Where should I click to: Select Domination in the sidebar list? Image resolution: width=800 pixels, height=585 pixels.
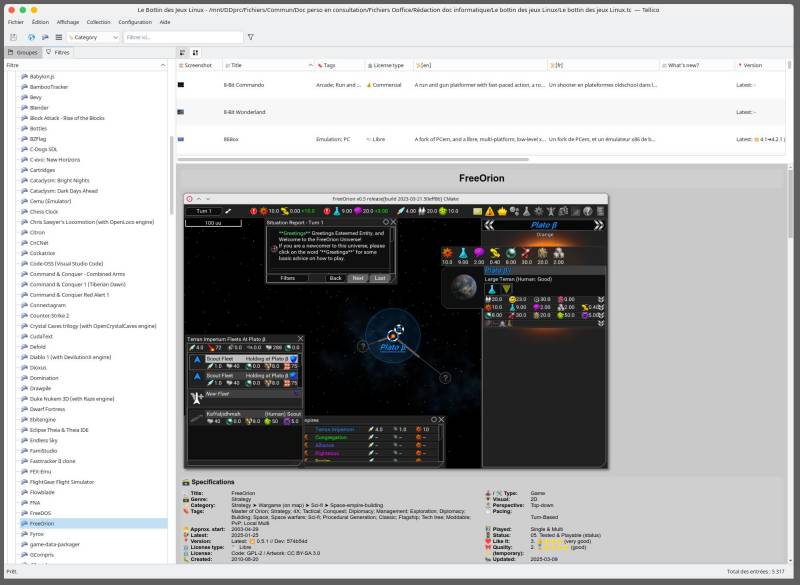[x=44, y=378]
